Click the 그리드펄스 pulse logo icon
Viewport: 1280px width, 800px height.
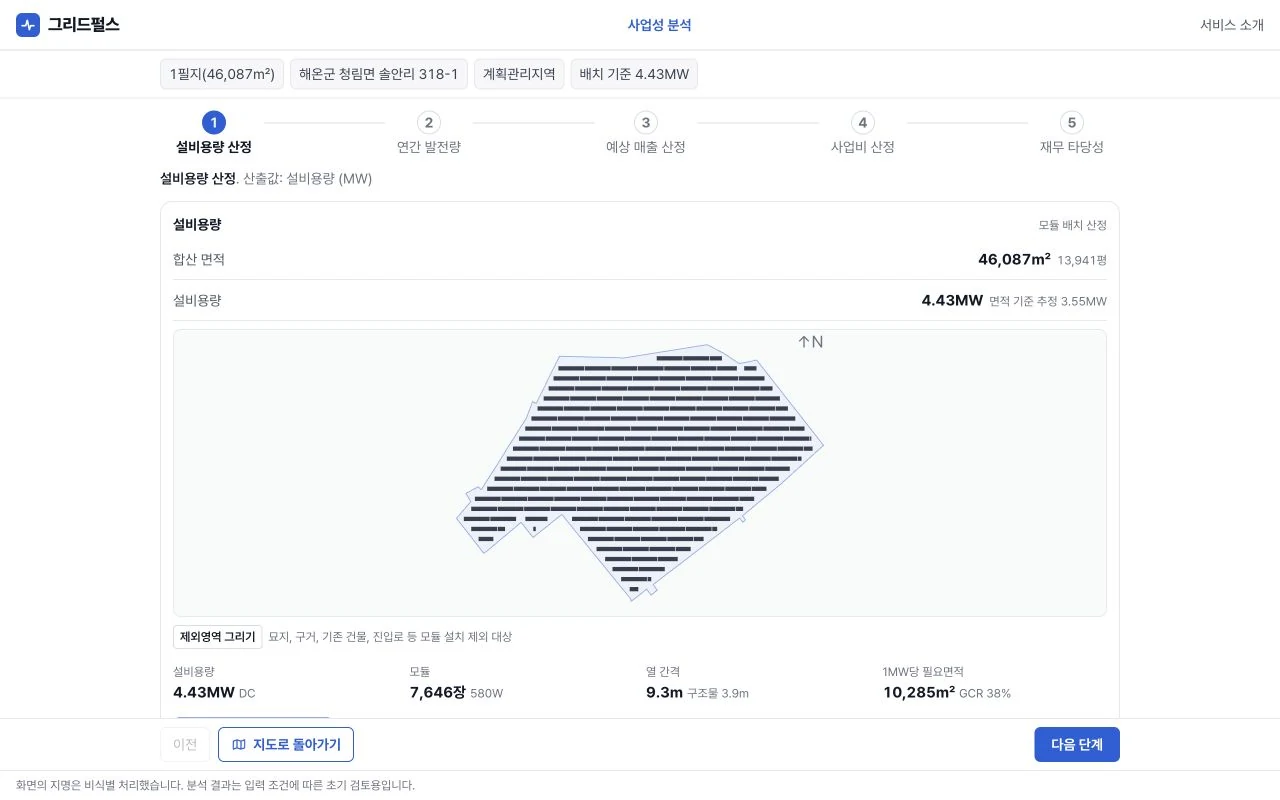[28, 25]
